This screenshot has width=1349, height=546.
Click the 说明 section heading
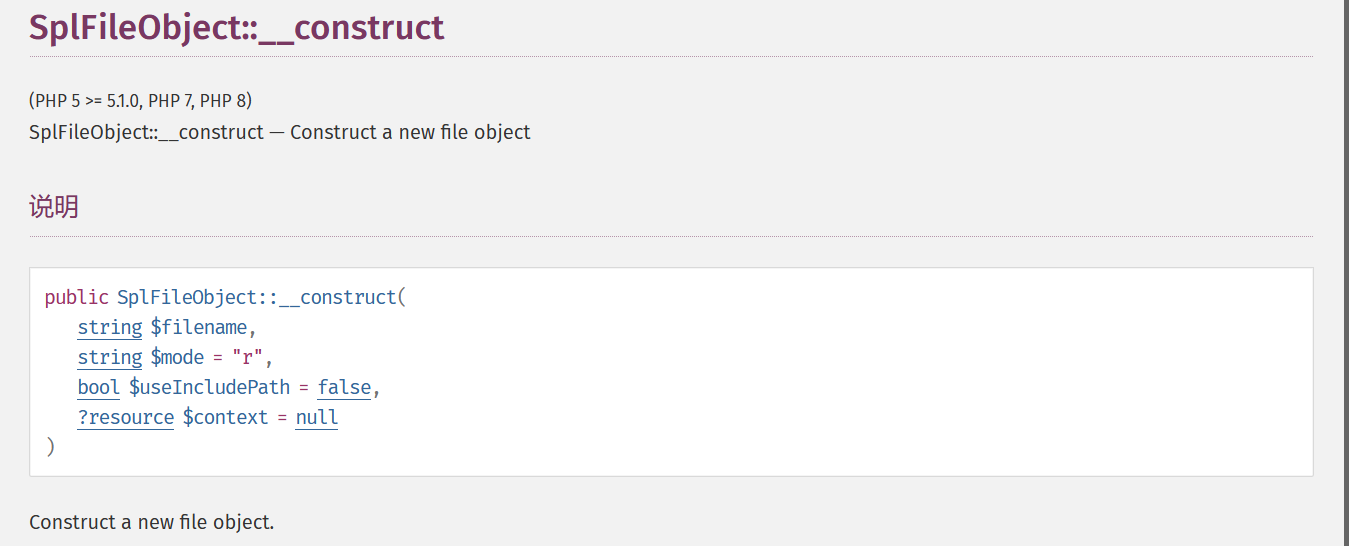point(54,207)
